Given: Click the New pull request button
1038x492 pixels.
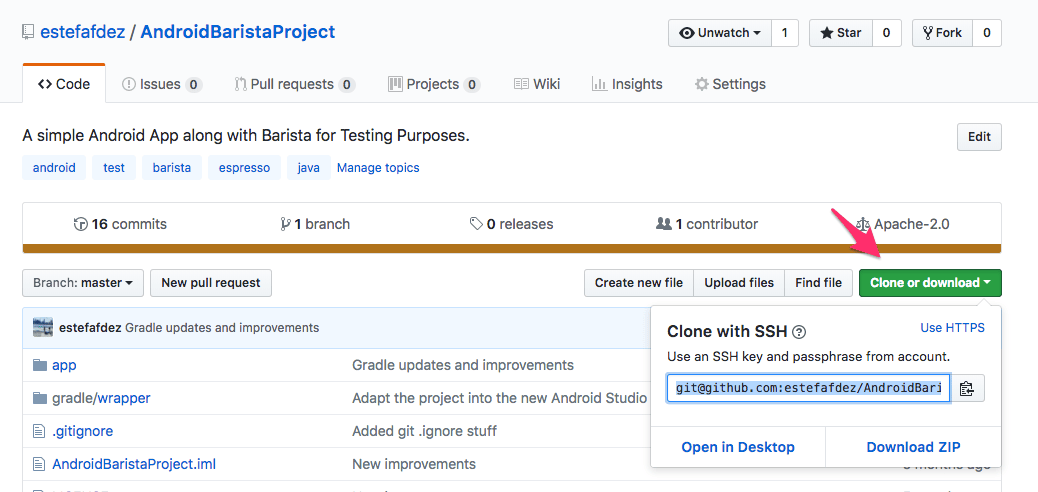Looking at the screenshot, I should click(x=211, y=283).
